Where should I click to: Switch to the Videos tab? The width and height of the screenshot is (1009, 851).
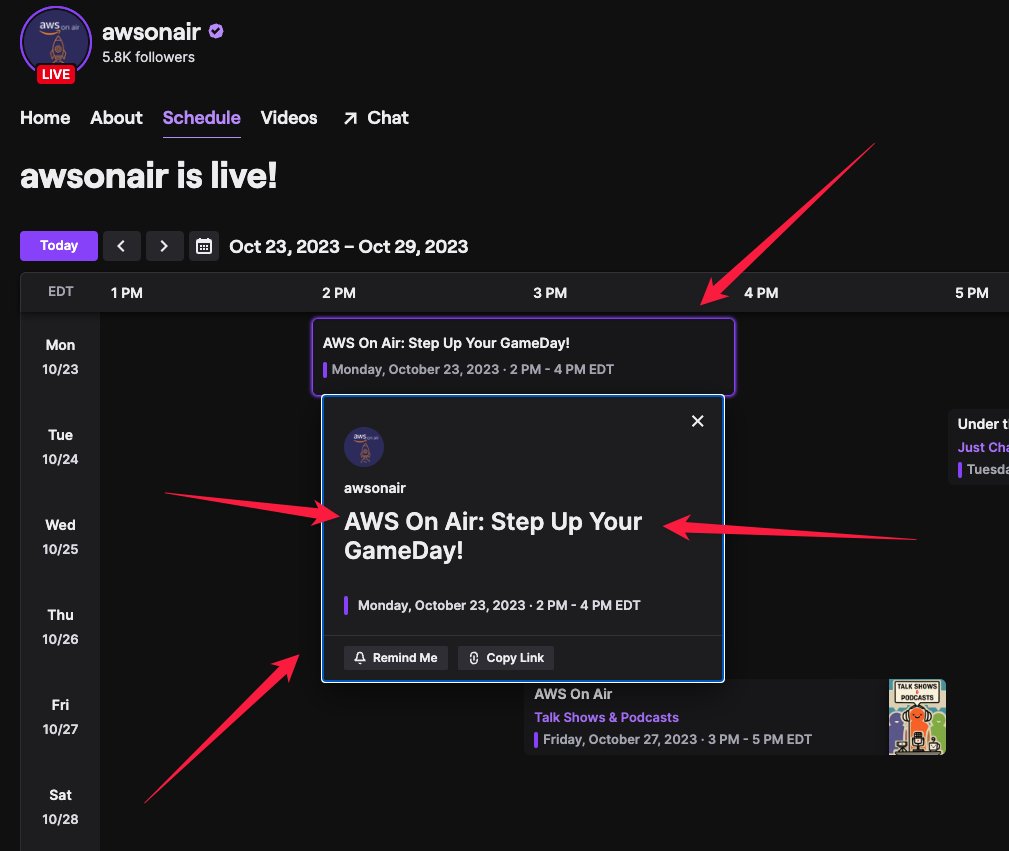pyautogui.click(x=289, y=118)
